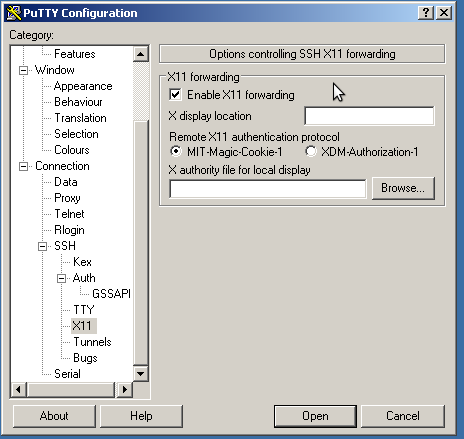Select Window category in tree
464x439 pixels.
(55, 70)
